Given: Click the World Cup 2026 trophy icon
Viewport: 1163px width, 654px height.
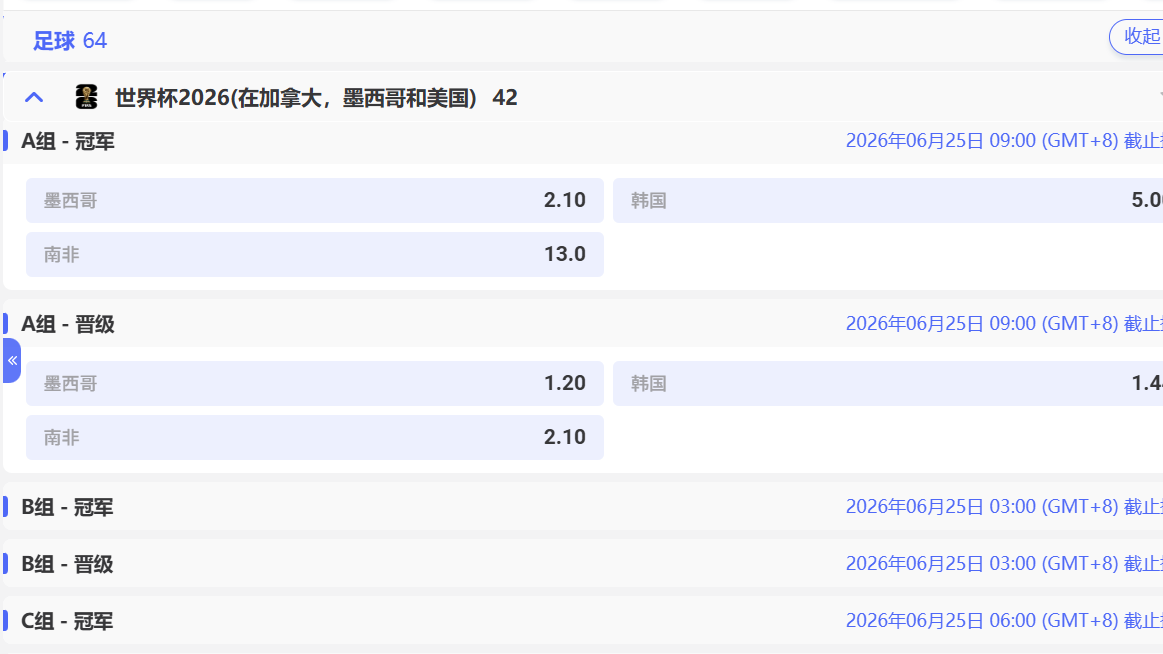Looking at the screenshot, I should click(x=87, y=97).
